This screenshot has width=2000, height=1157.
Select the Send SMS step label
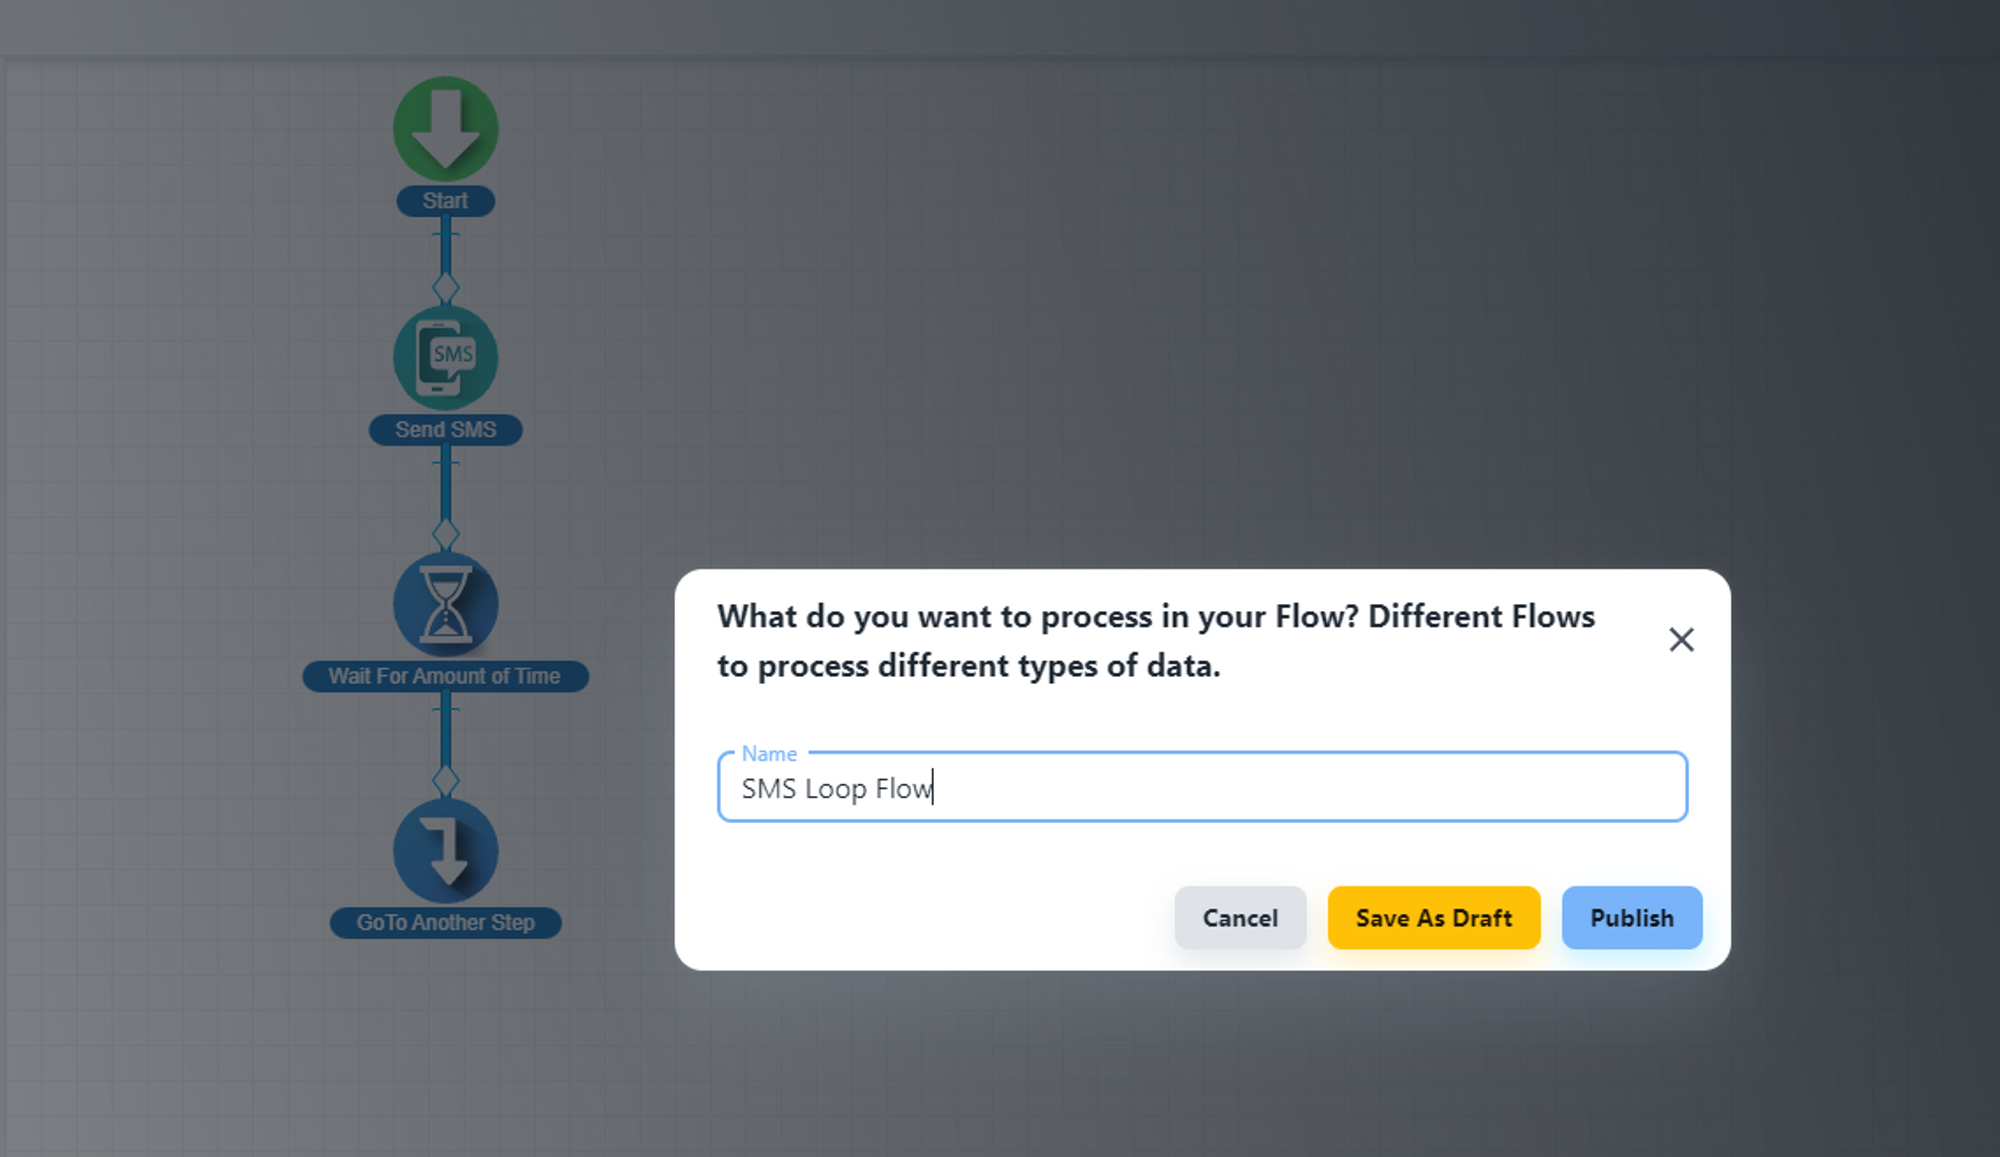point(445,430)
